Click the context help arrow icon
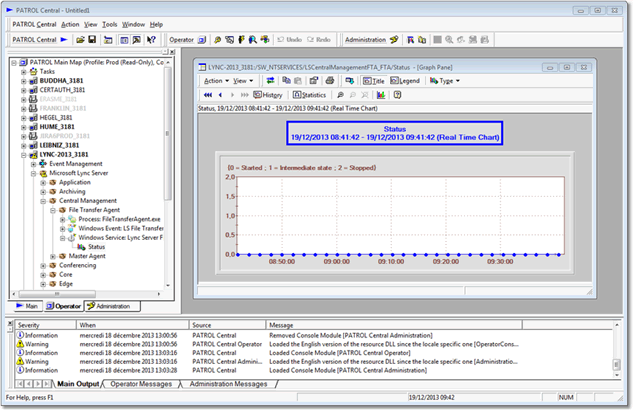Viewport: 633px width, 411px height. click(x=151, y=39)
